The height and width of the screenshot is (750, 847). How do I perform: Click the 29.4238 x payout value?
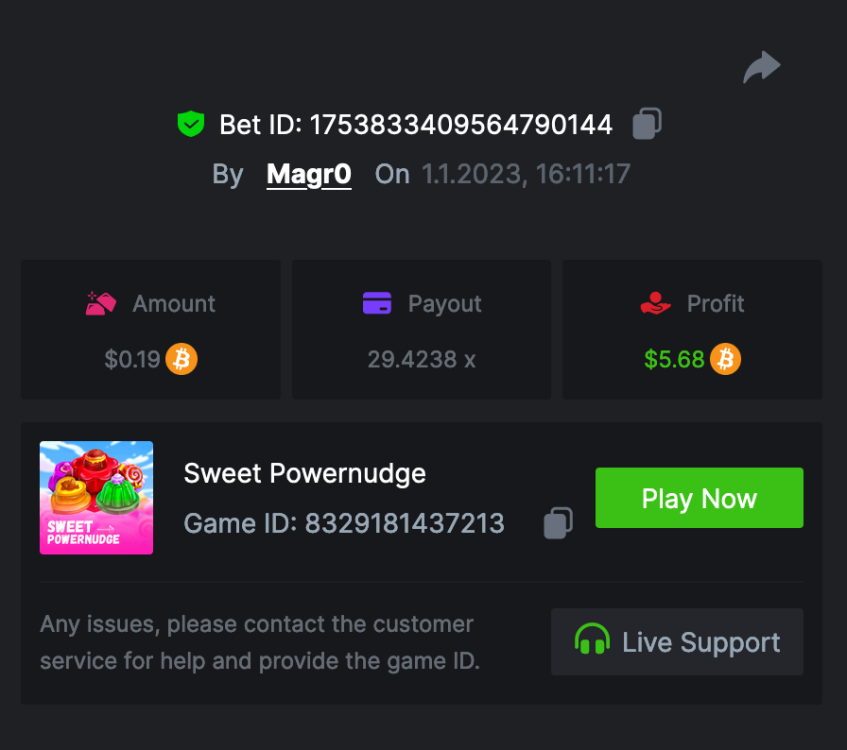coord(421,359)
